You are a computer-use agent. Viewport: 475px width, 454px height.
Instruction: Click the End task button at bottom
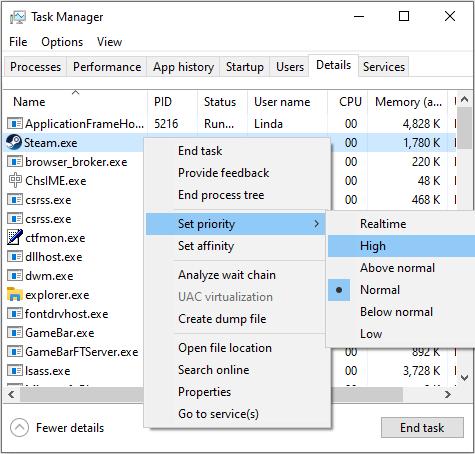(422, 427)
